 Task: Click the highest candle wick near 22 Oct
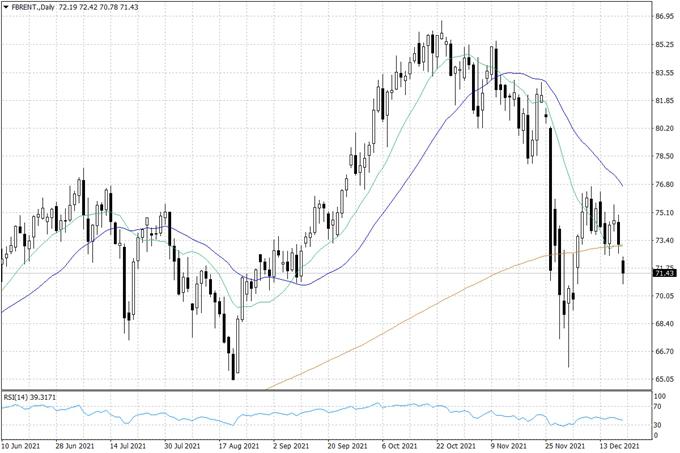coord(441,28)
